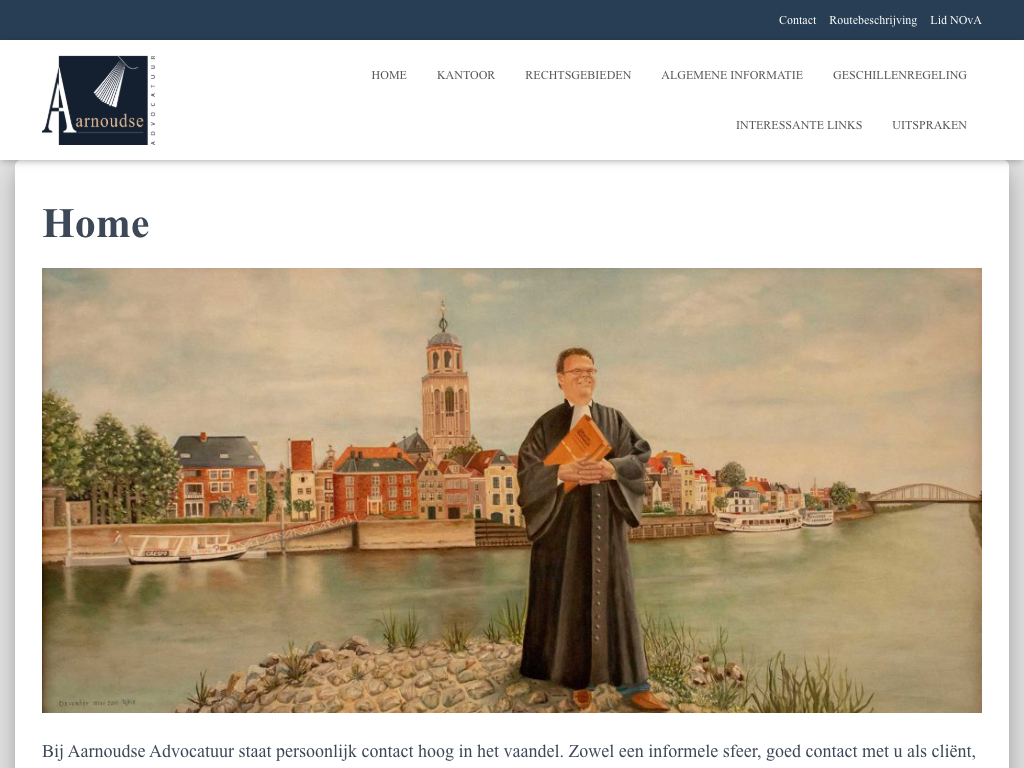Open the KANTOOR menu item
This screenshot has width=1024, height=768.
pyautogui.click(x=466, y=75)
